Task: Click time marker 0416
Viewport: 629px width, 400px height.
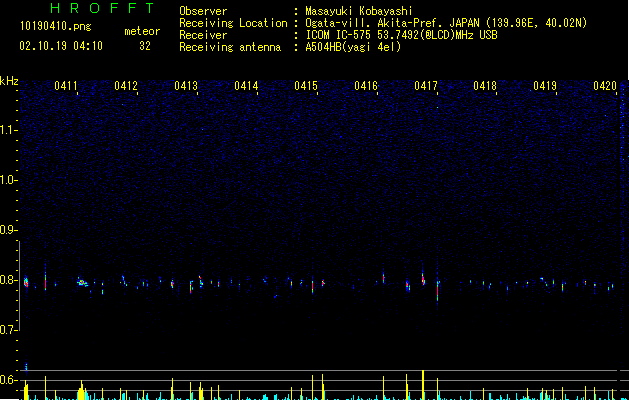Action: click(x=366, y=86)
